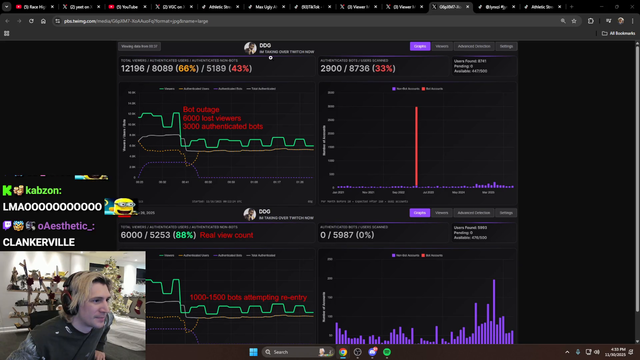The height and width of the screenshot is (360, 640).
Task: Close the active G6pXM7 image tab
Action: [468, 7]
